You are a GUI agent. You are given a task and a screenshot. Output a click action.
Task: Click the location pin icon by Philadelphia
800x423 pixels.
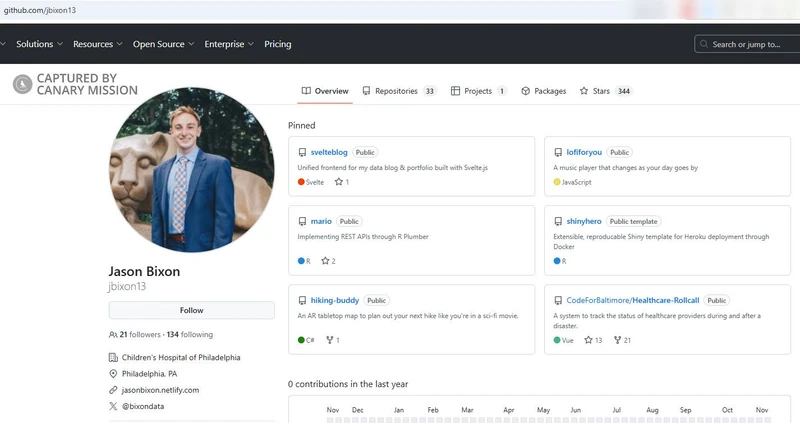113,374
